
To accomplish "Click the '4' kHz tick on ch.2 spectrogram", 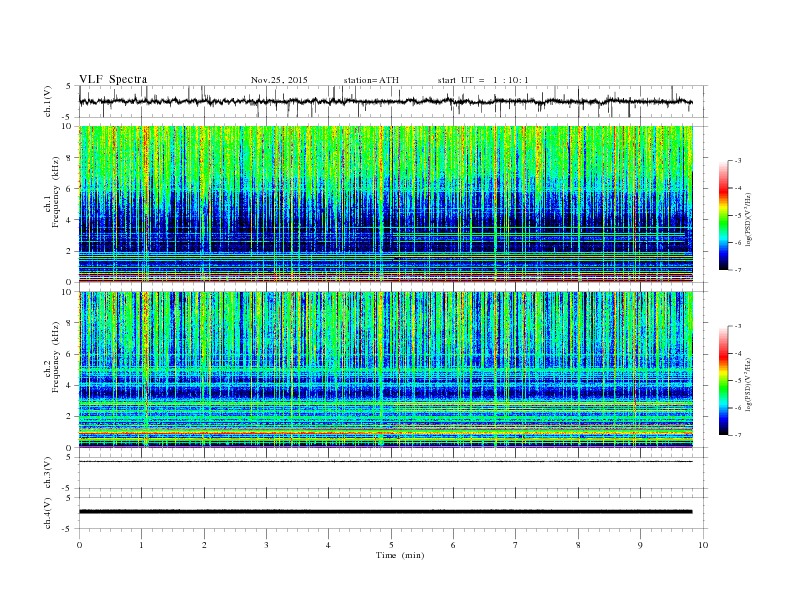I will (69, 385).
